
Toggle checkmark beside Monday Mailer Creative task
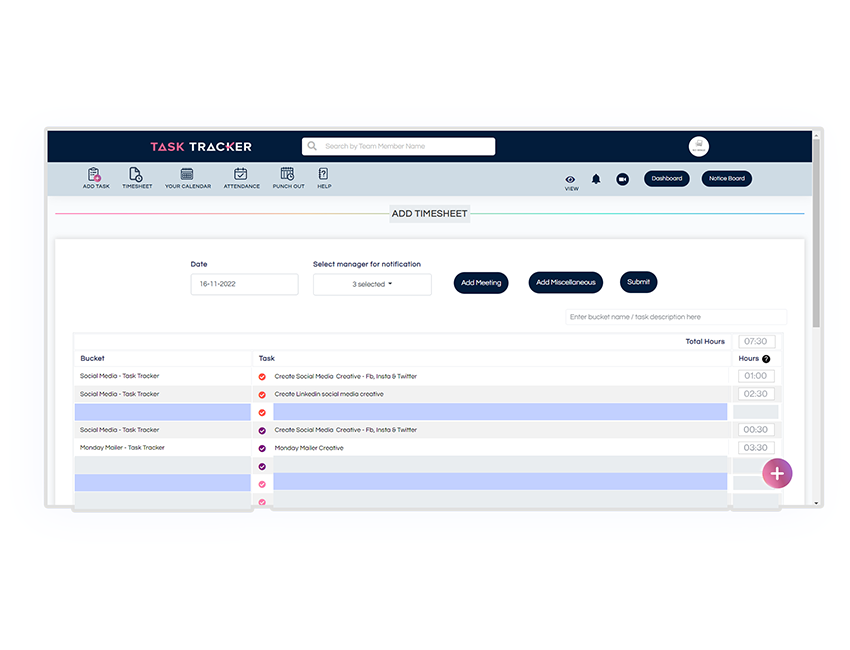[x=262, y=448]
